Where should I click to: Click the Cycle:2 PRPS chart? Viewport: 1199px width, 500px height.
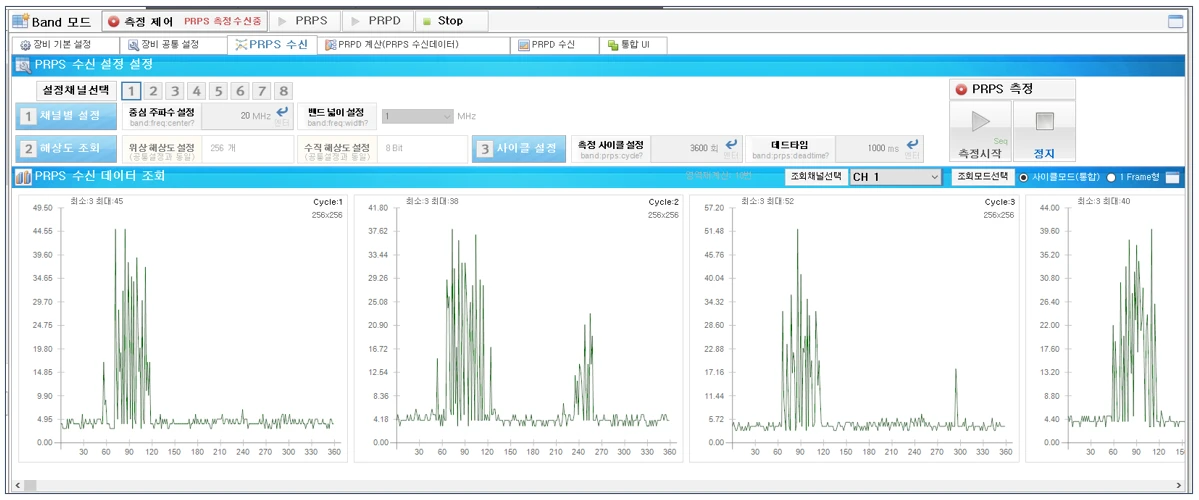tap(518, 327)
